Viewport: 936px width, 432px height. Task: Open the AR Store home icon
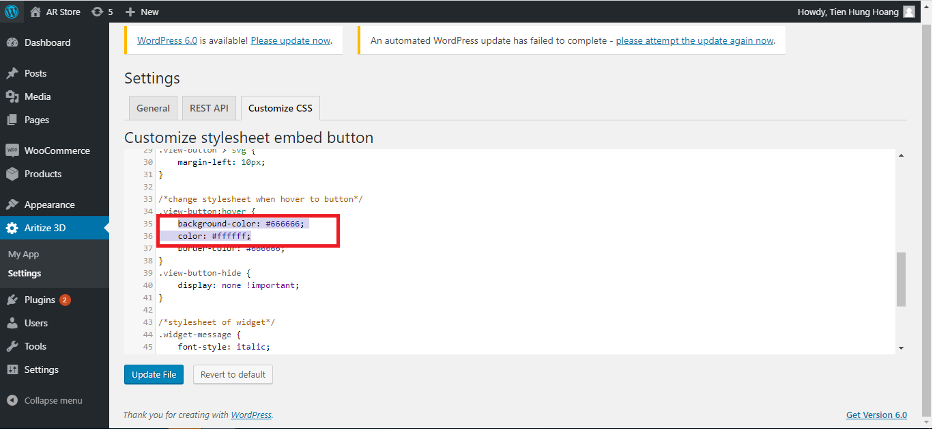click(x=36, y=11)
